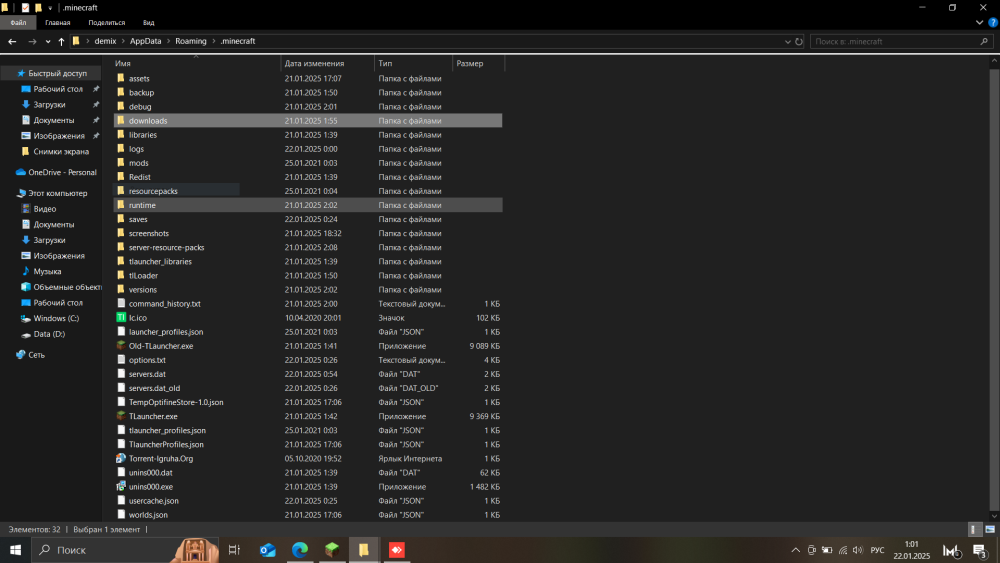1000x563 pixels.
Task: Click the lc.ico green icon
Action: (121, 318)
